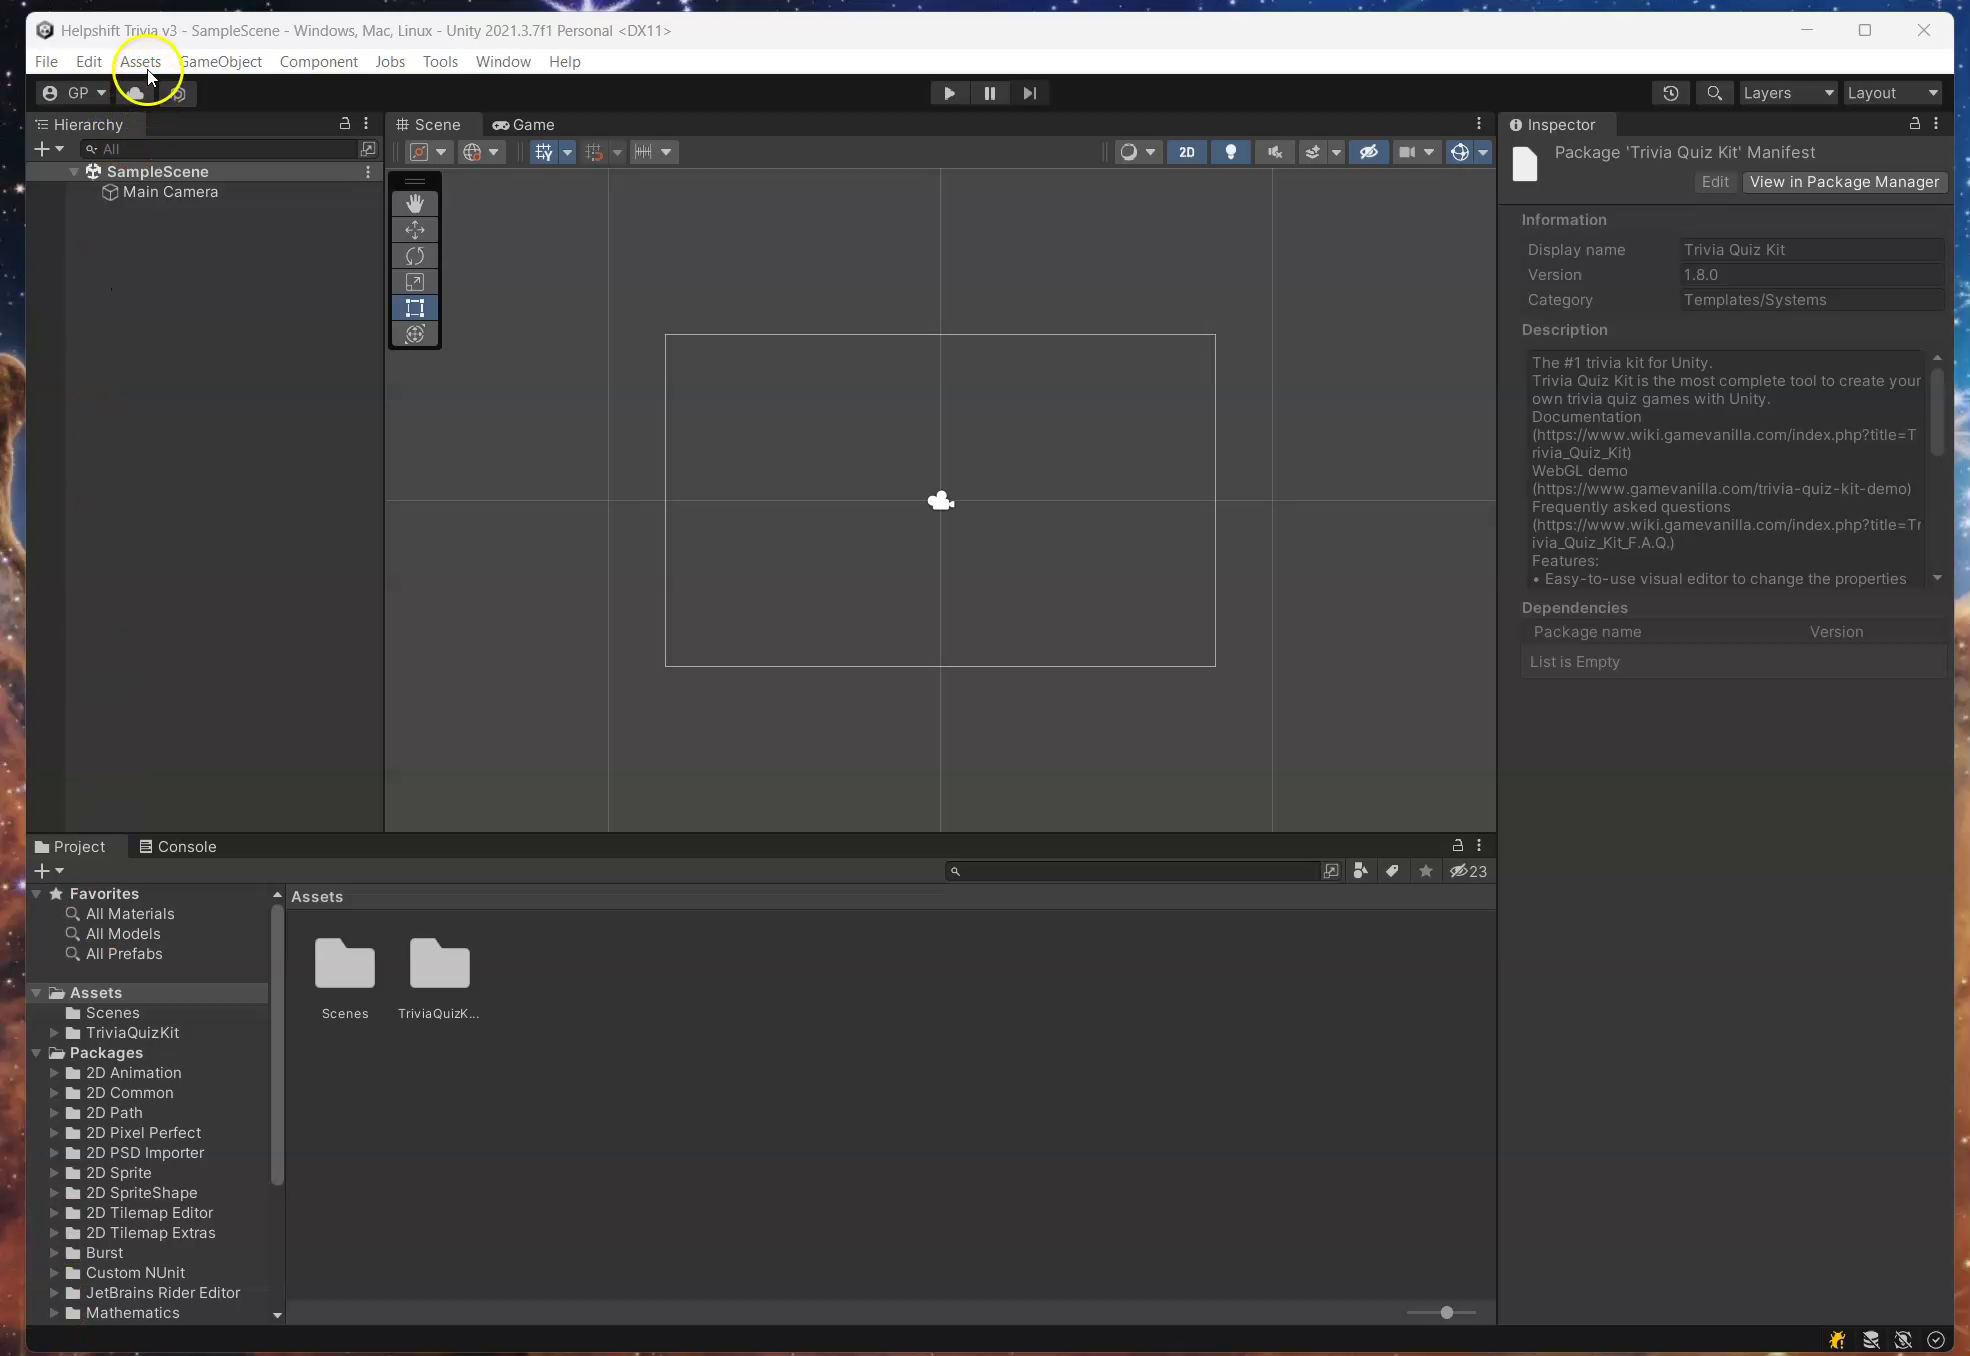The height and width of the screenshot is (1356, 1970).
Task: Open Inspector panel three-dot options menu
Action: [x=1936, y=123]
